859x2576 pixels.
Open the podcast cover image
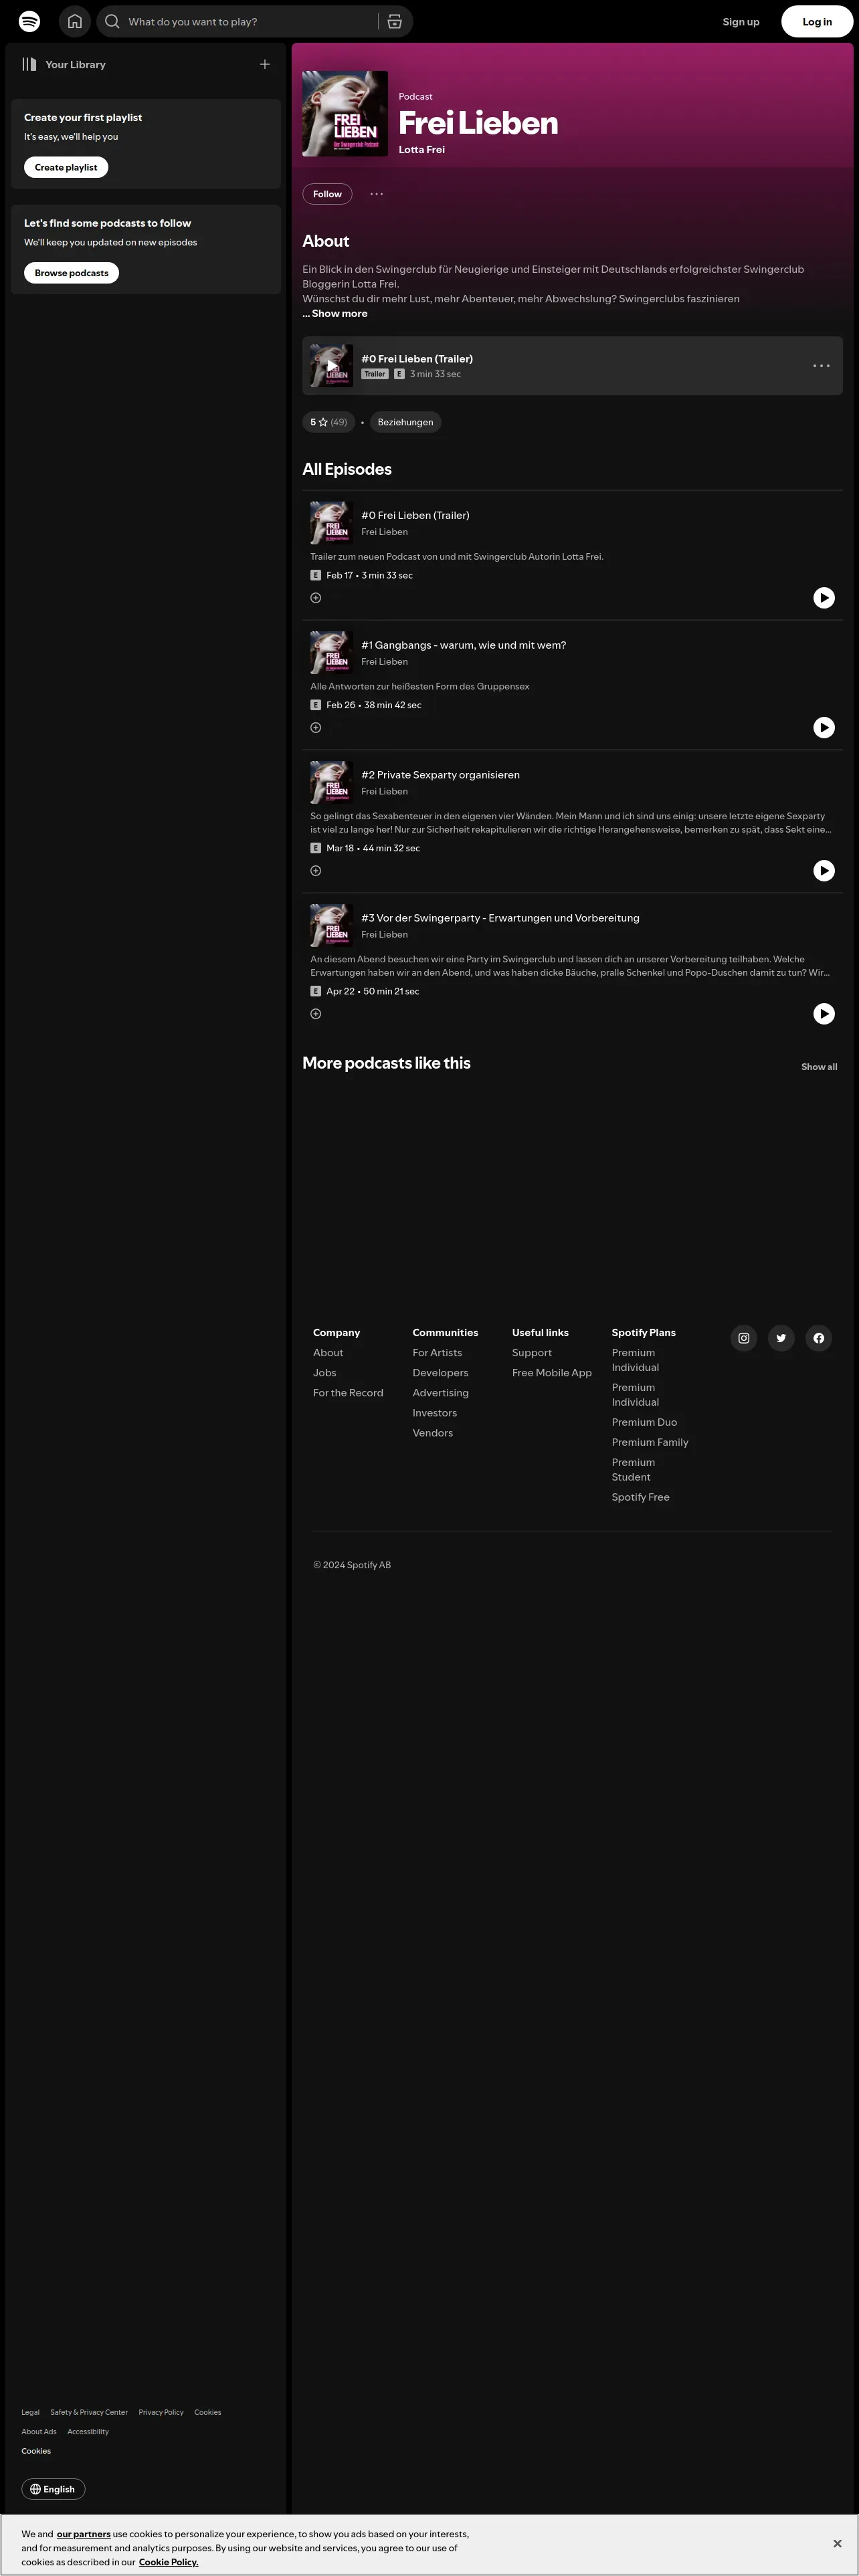pyautogui.click(x=345, y=114)
